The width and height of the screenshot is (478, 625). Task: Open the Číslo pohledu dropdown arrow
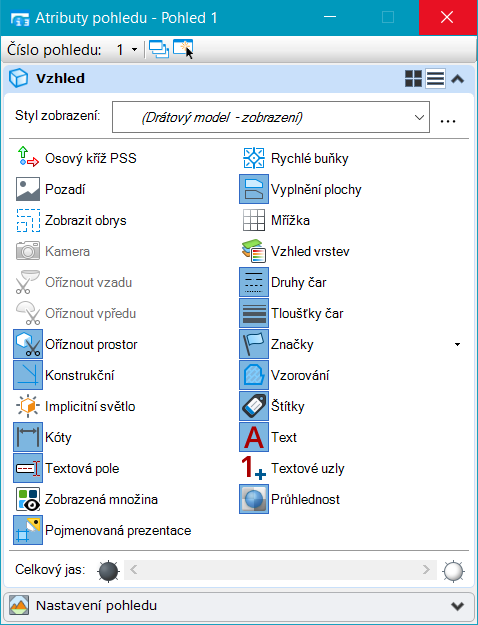pos(134,50)
